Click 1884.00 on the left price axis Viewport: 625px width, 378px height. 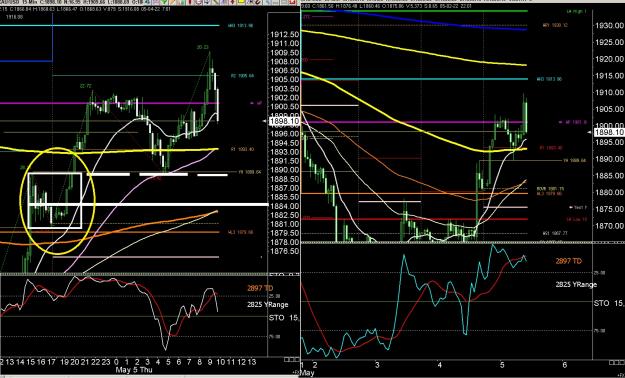click(x=285, y=206)
